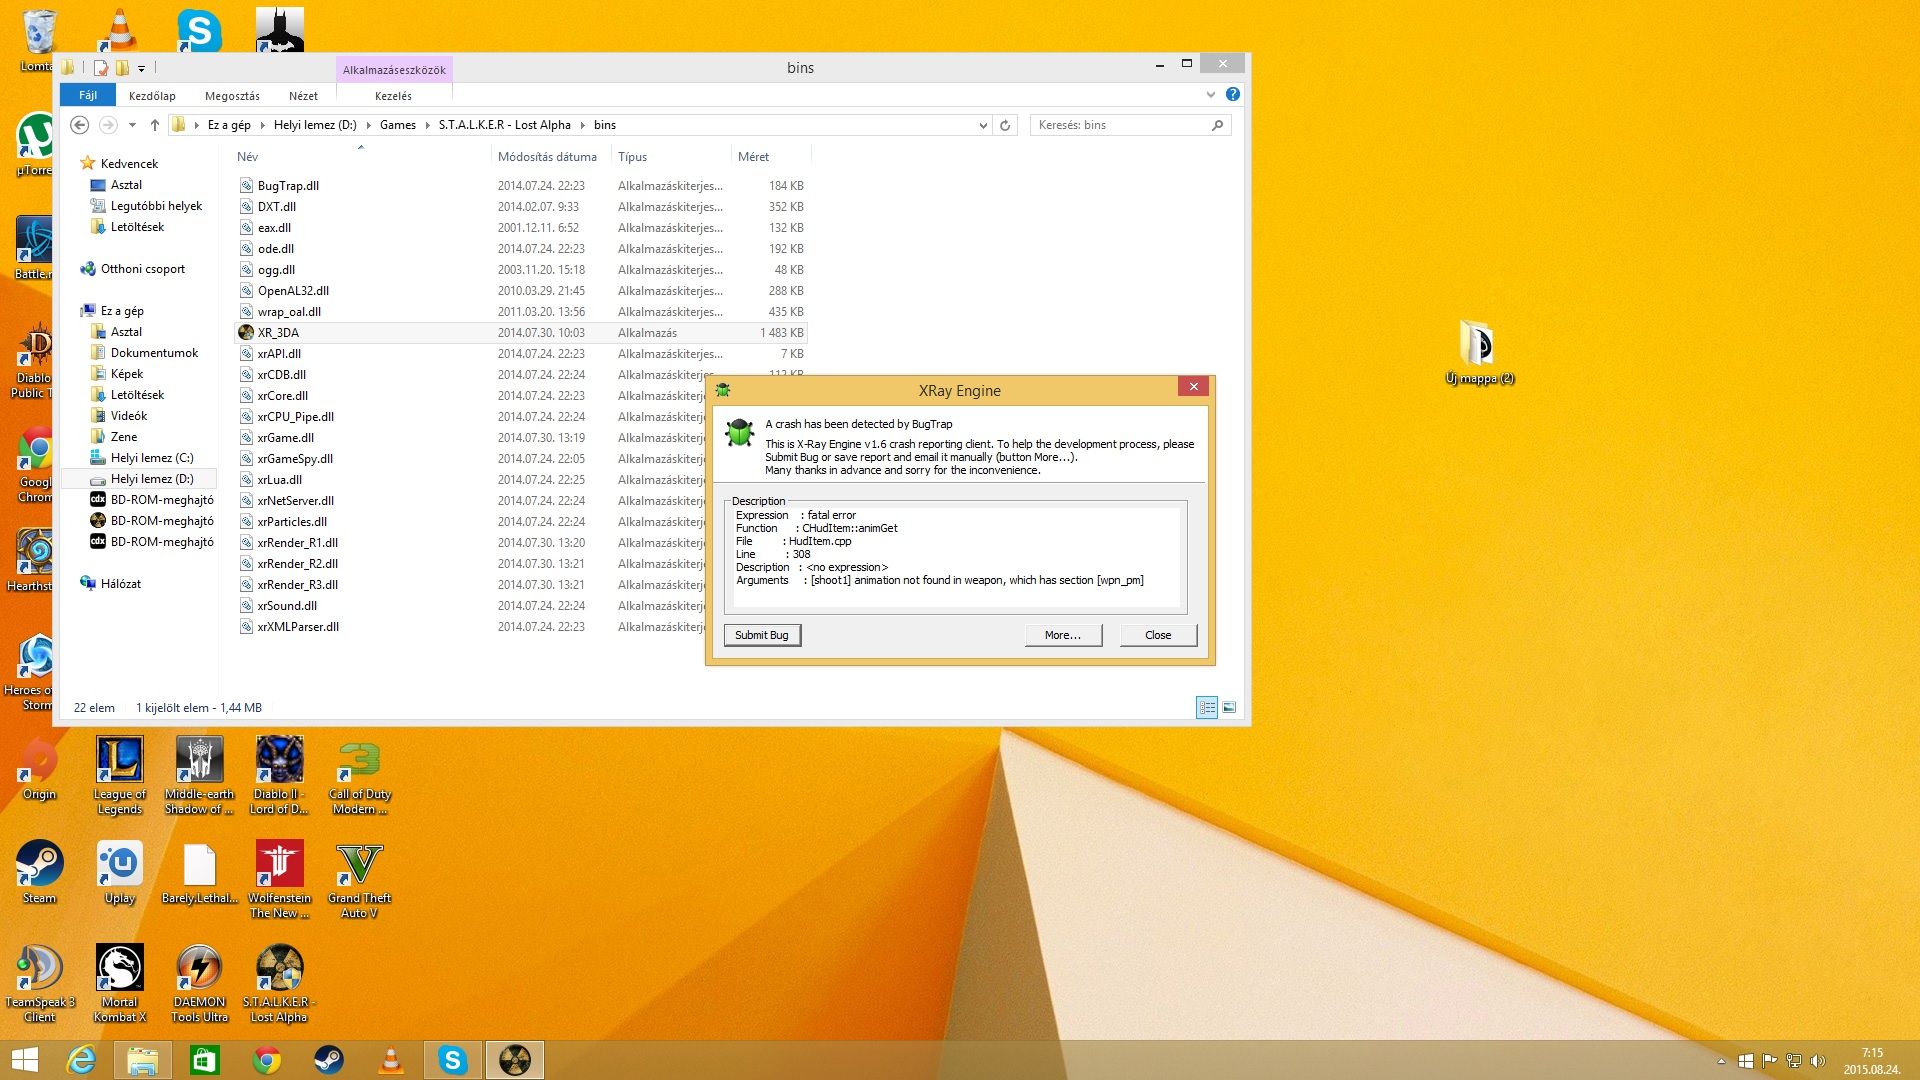Open the Nézet ribbon tab
This screenshot has width=1920, height=1080.
pyautogui.click(x=303, y=96)
